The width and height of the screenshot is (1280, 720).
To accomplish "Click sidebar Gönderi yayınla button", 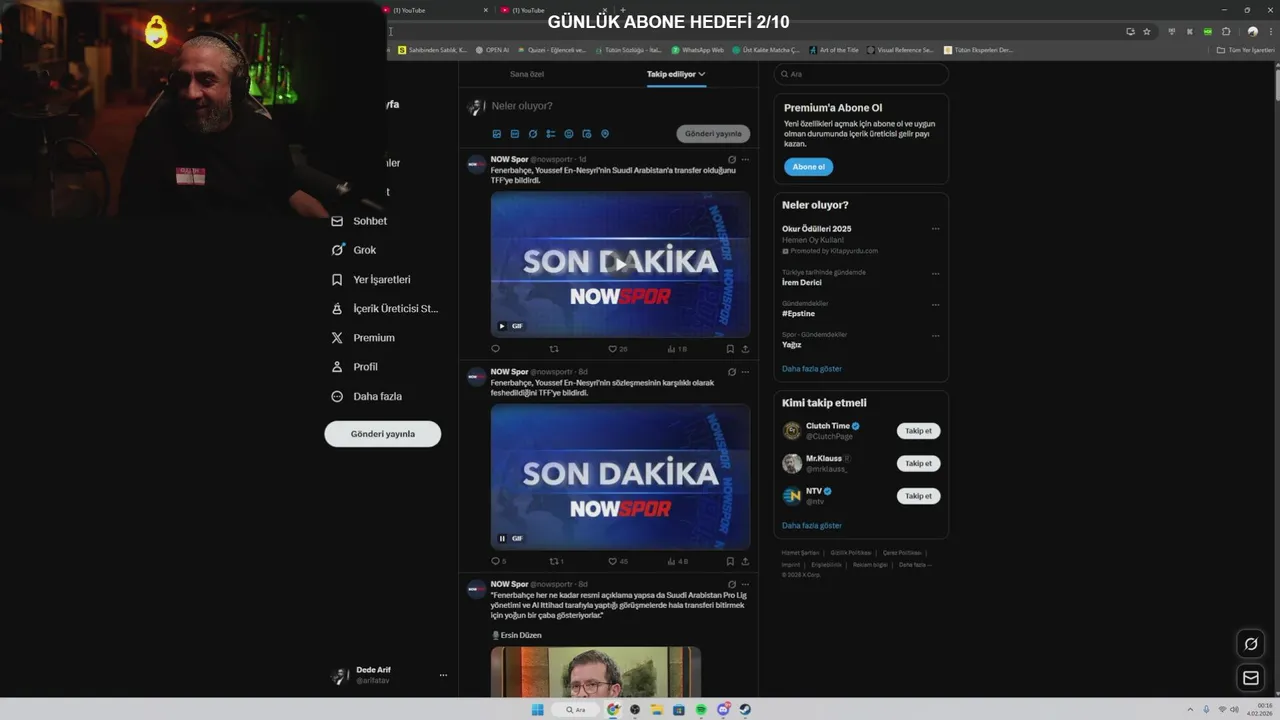I will coord(383,434).
